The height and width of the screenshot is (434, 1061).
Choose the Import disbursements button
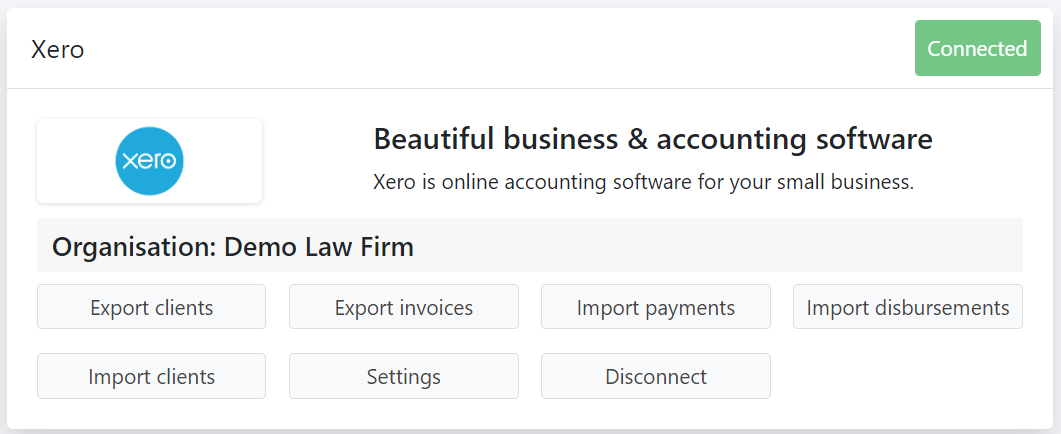click(x=908, y=307)
